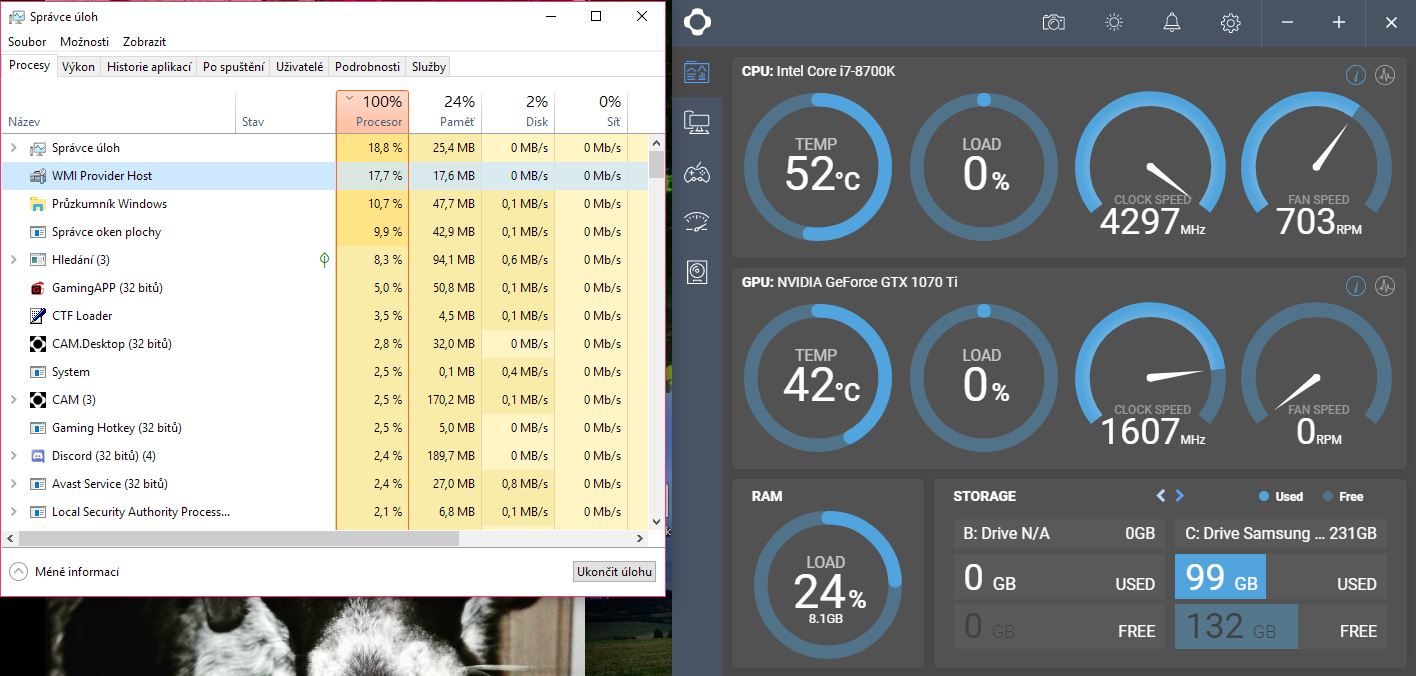Open the notifications bell in CAM
1416x676 pixels.
click(x=1172, y=22)
